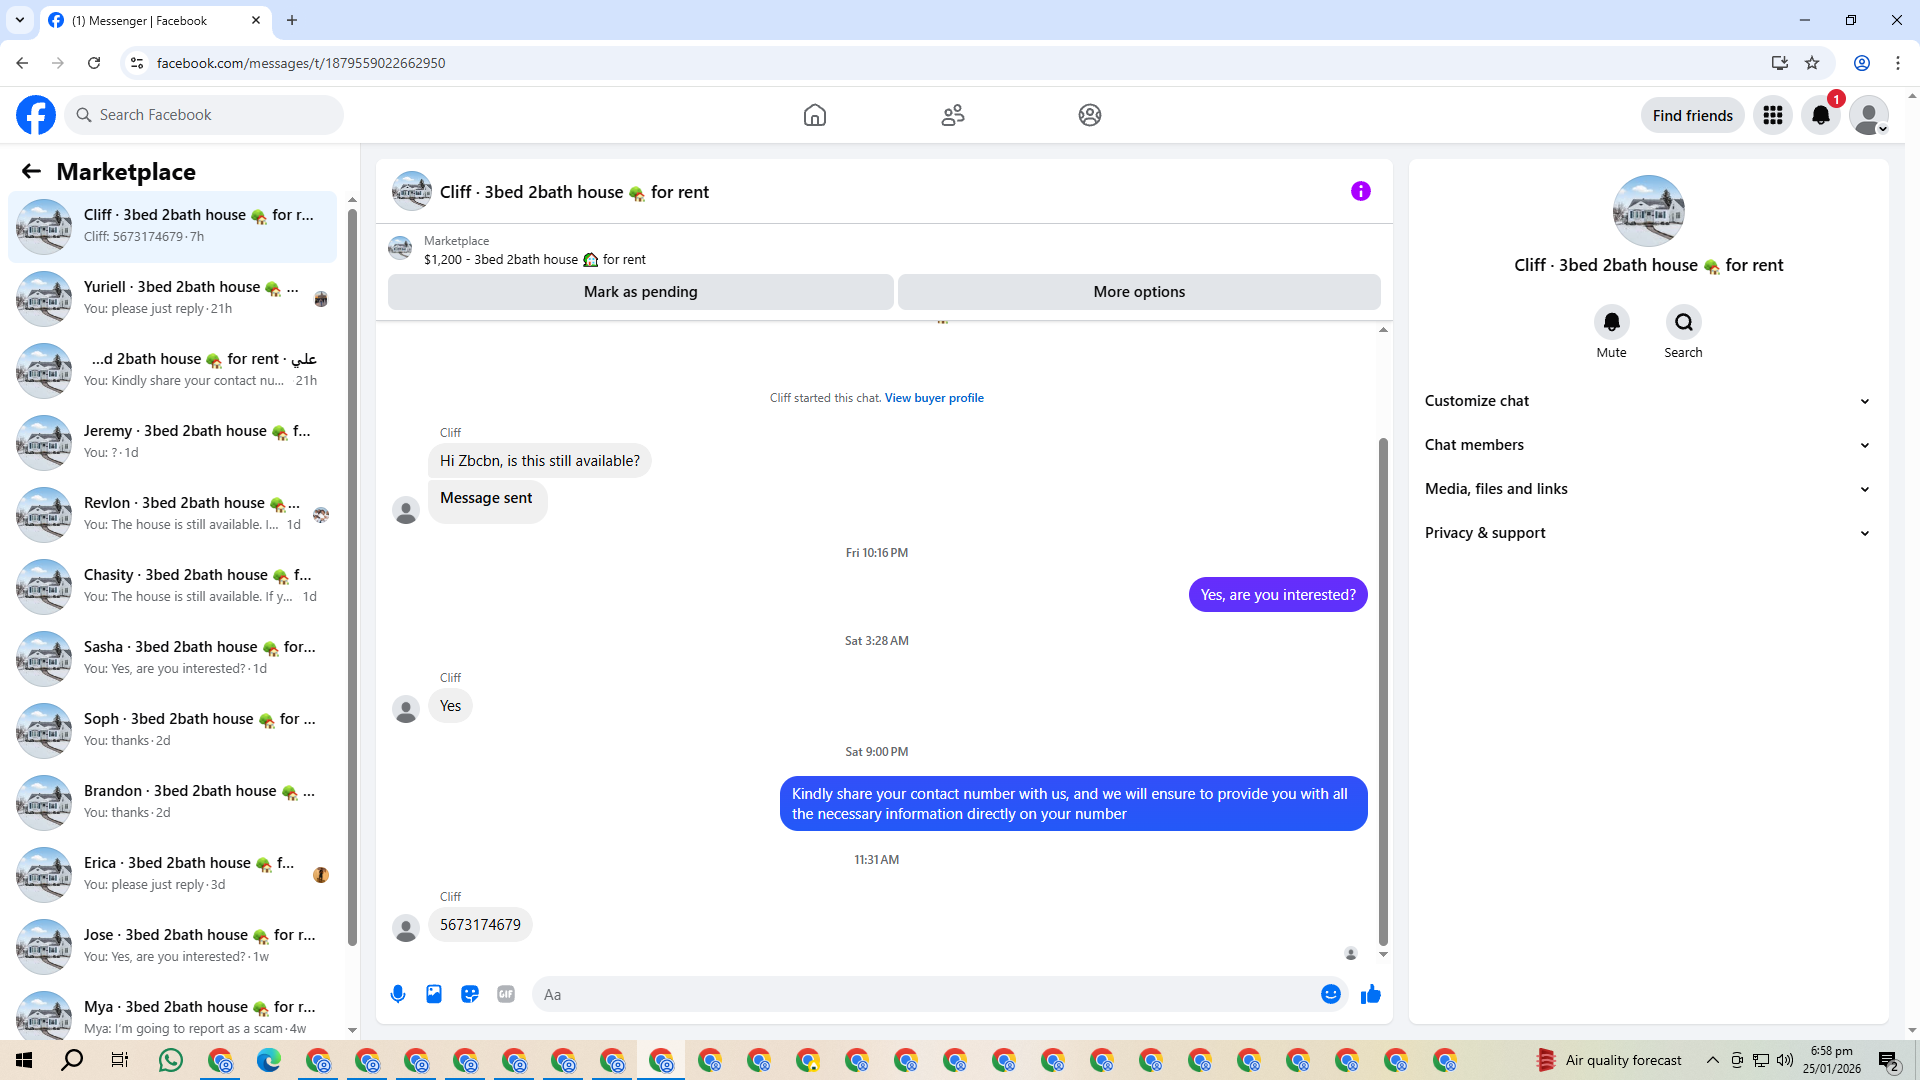
Task: Reload the page with browser refresh icon
Action: [x=94, y=63]
